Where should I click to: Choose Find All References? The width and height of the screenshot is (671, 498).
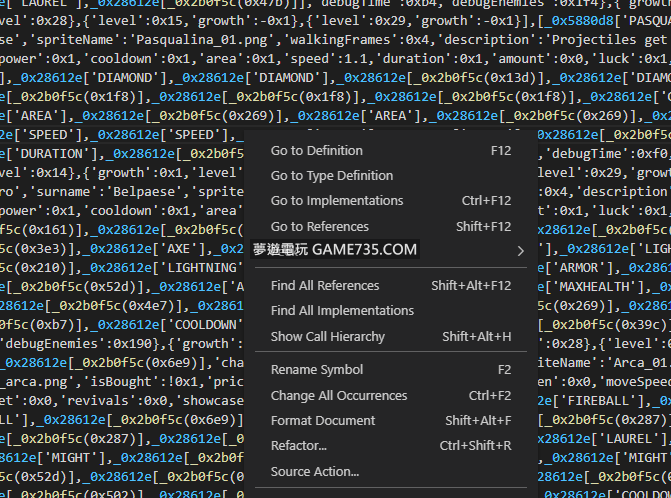point(324,286)
